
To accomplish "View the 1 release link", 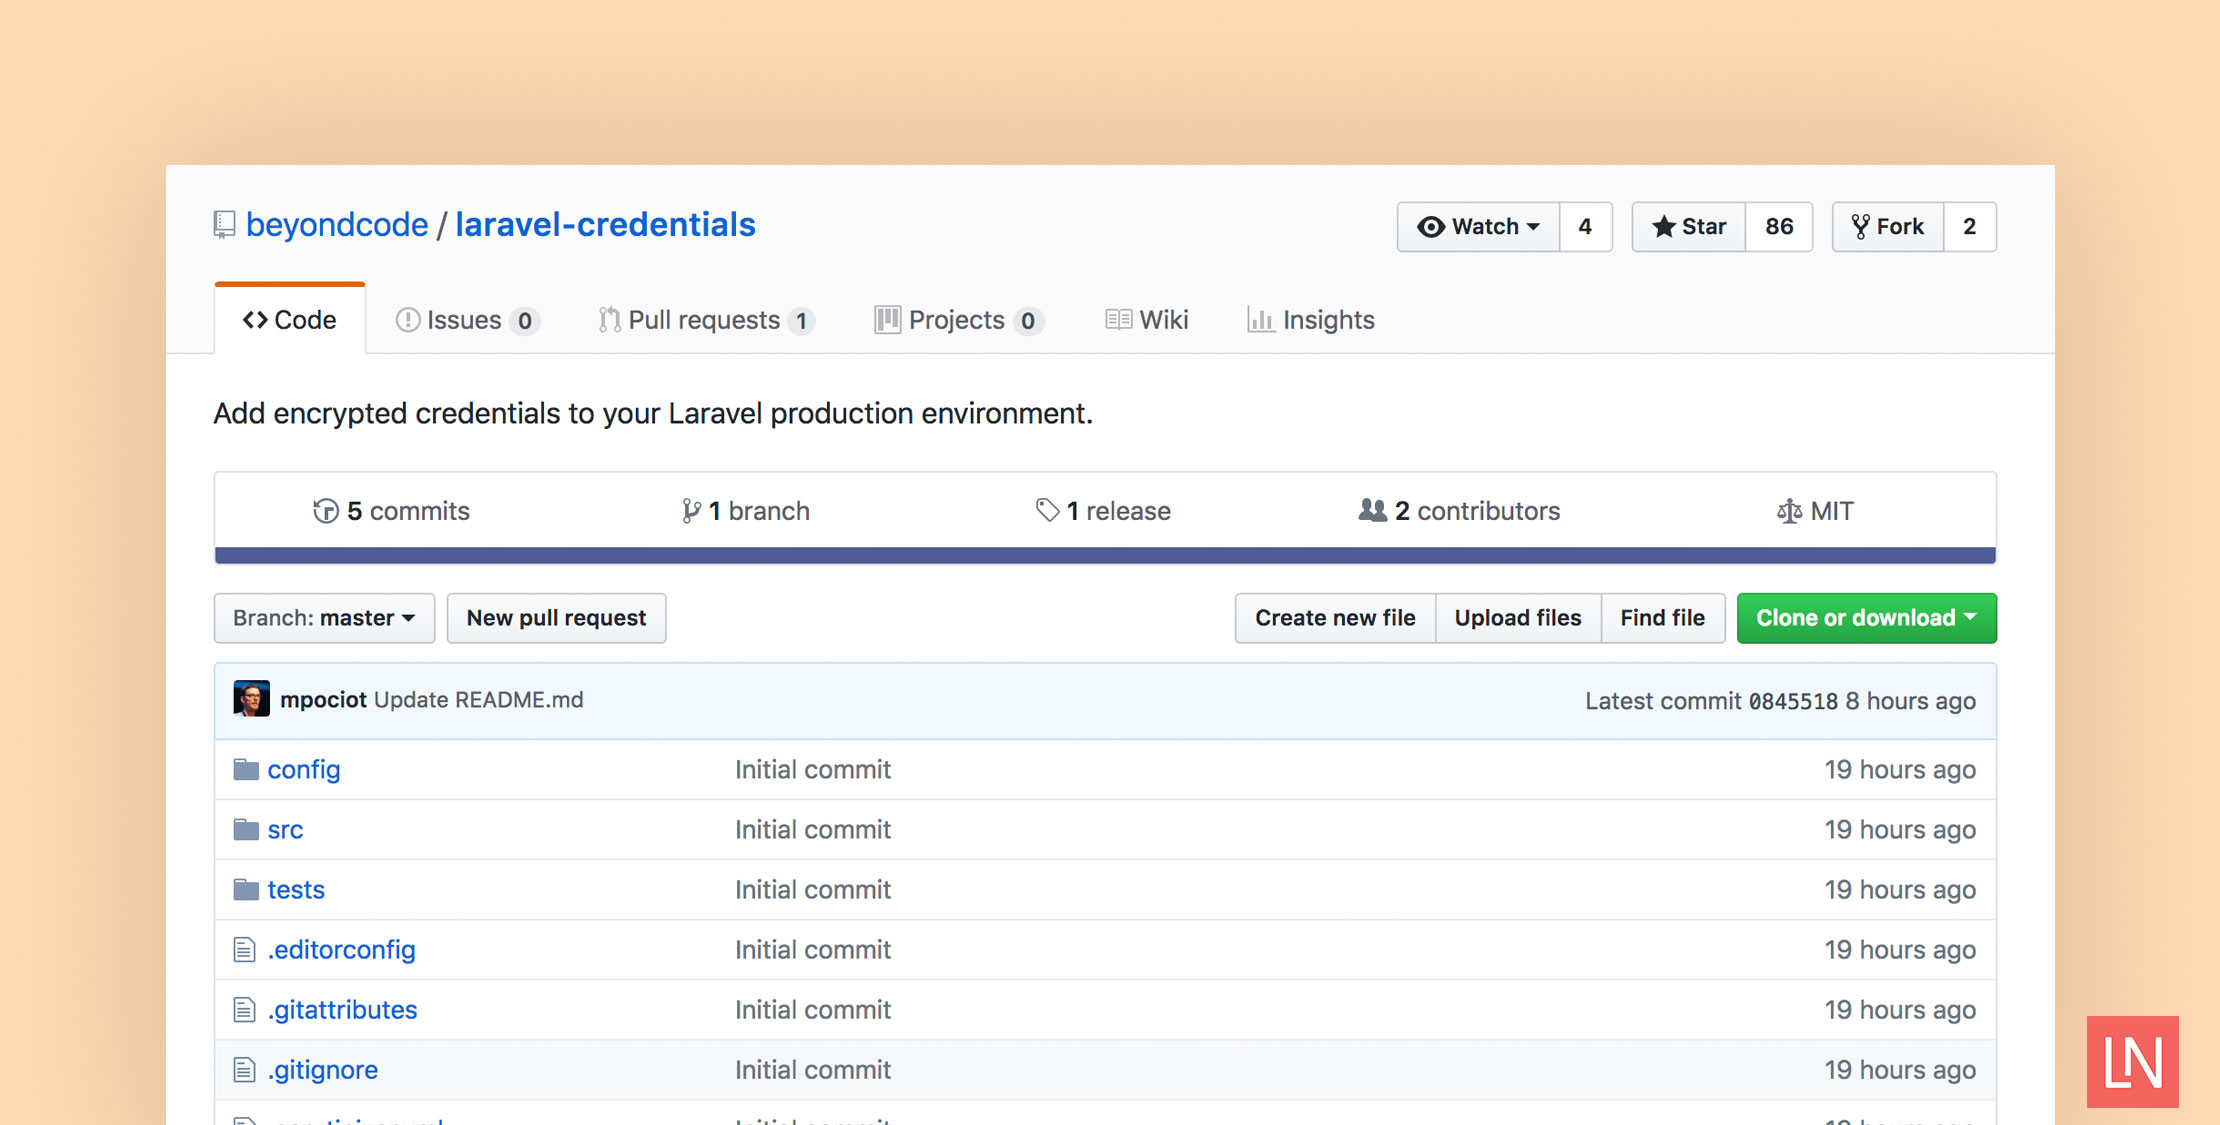I will pos(1103,511).
